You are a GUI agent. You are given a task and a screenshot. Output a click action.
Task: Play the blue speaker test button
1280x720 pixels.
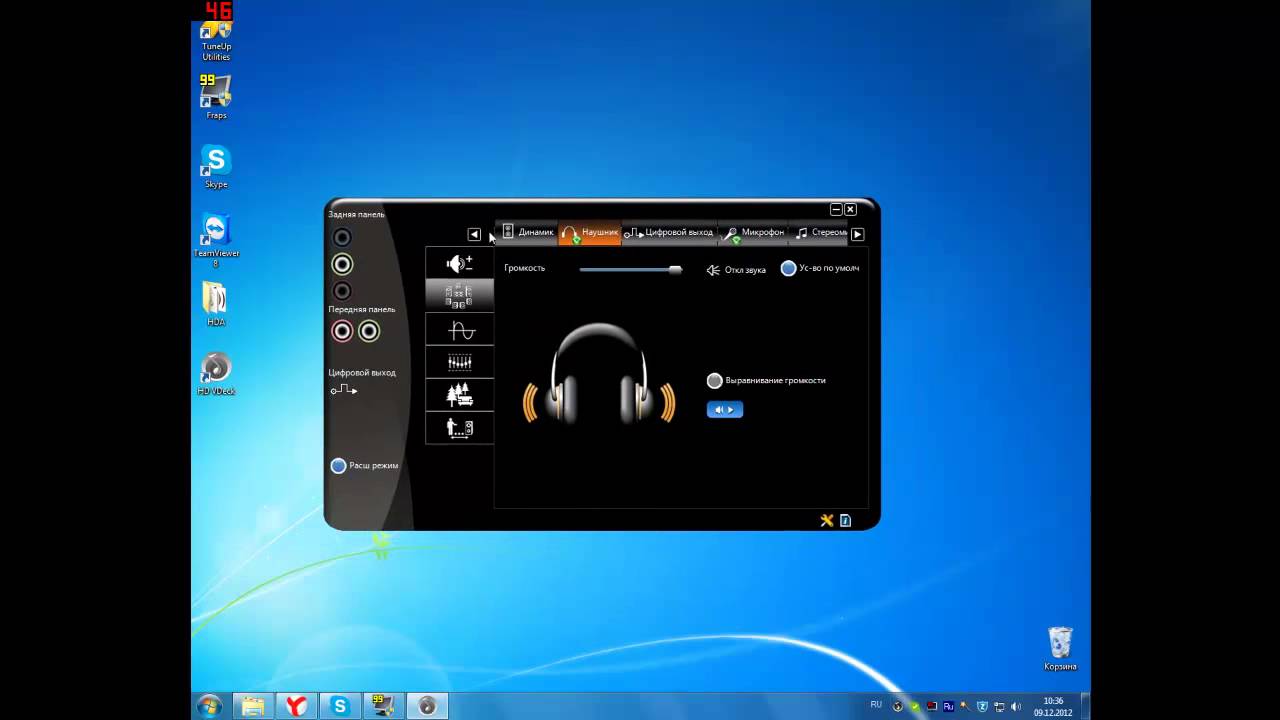[725, 409]
